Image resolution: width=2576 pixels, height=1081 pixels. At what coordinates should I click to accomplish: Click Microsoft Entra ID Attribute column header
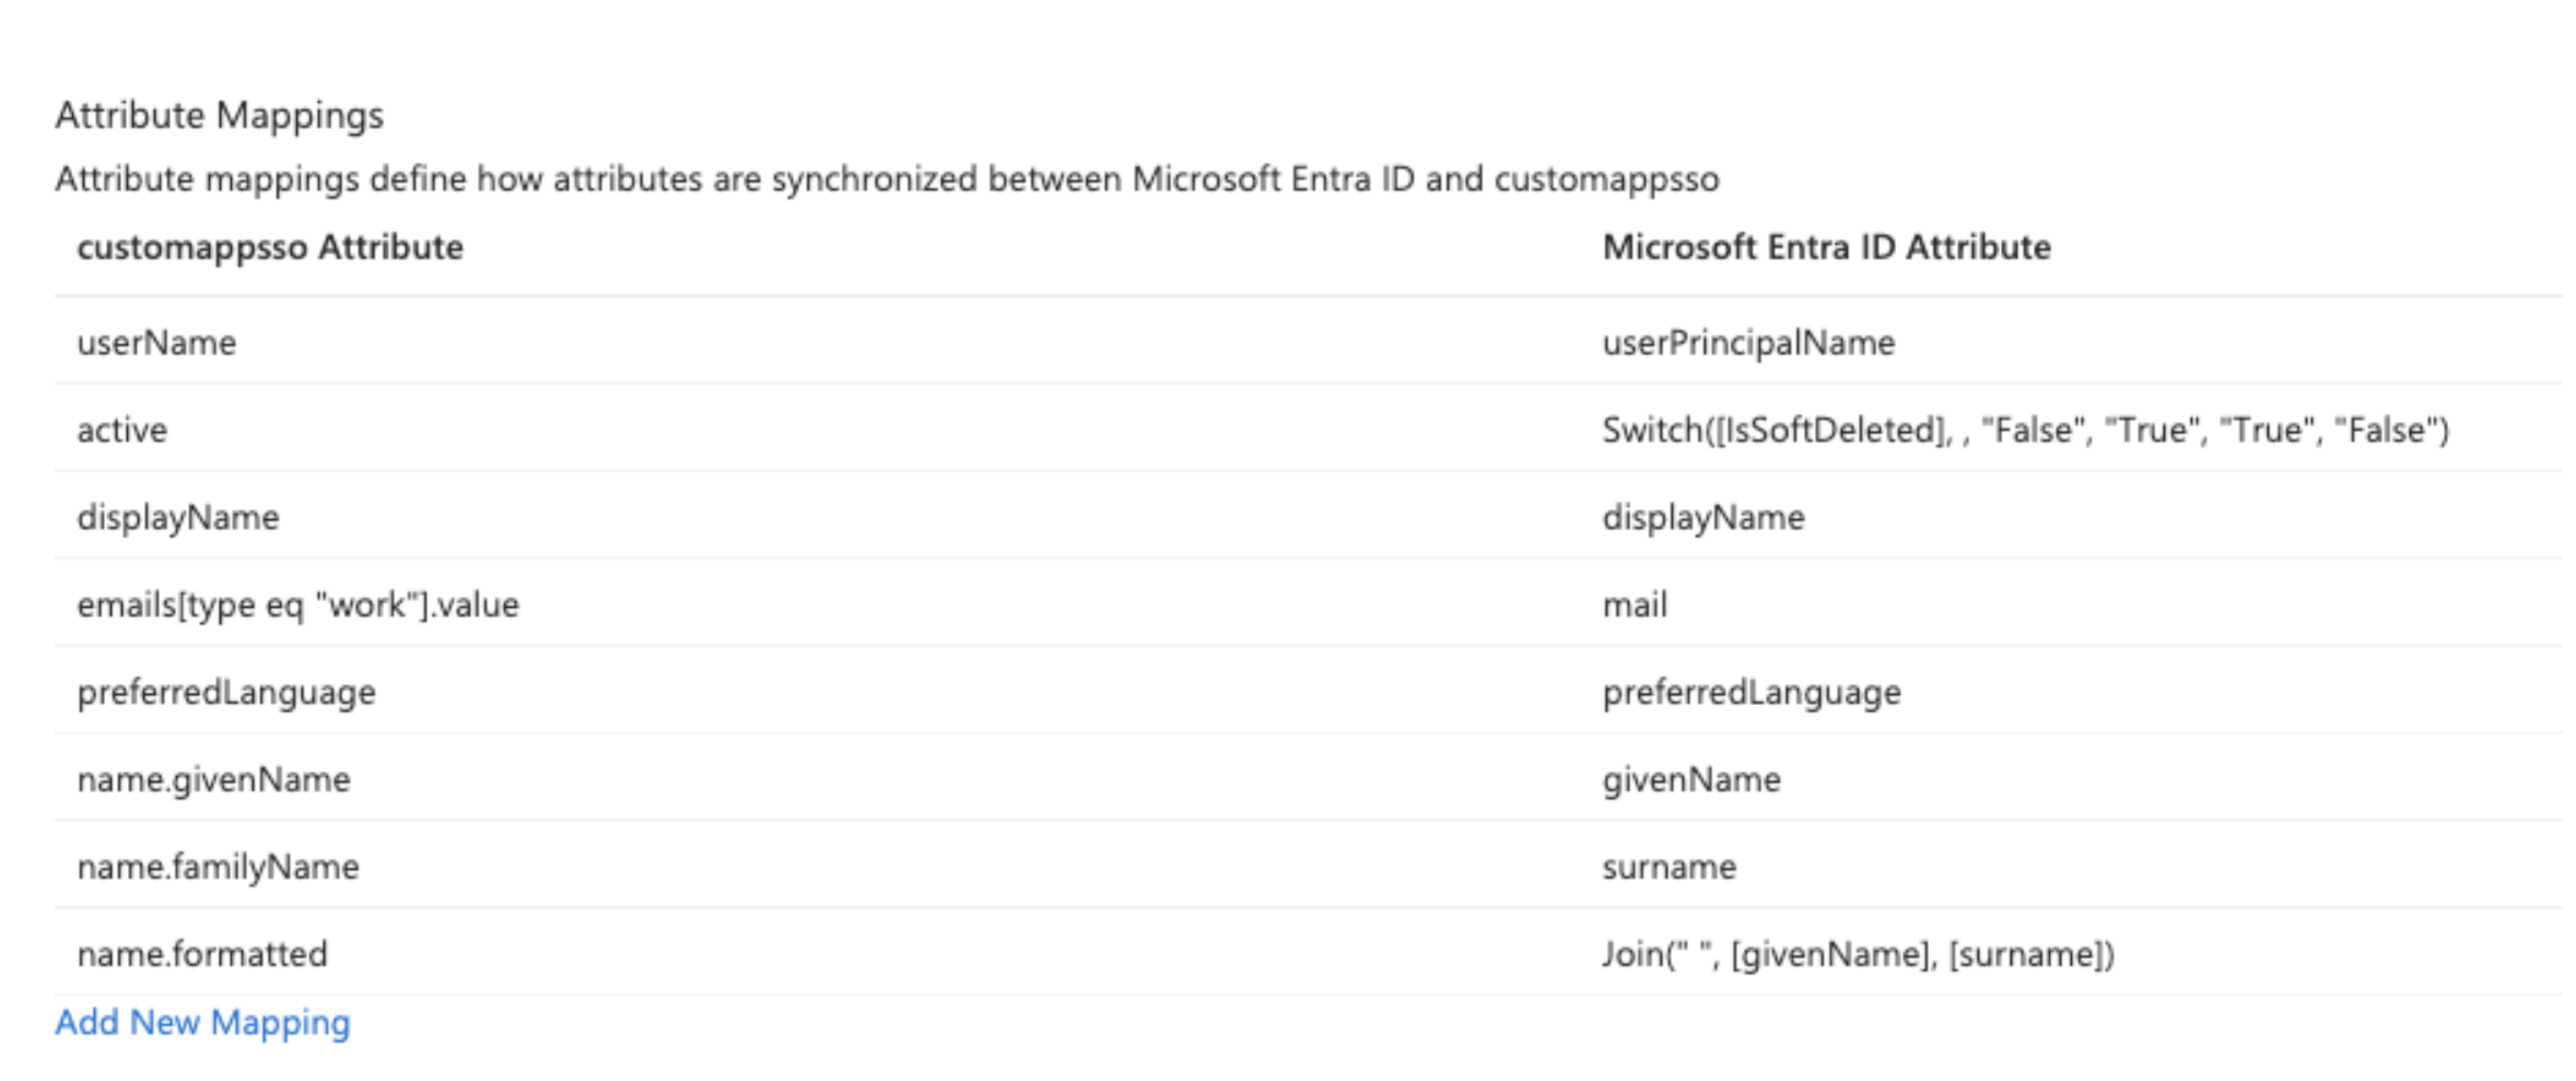coord(1826,247)
